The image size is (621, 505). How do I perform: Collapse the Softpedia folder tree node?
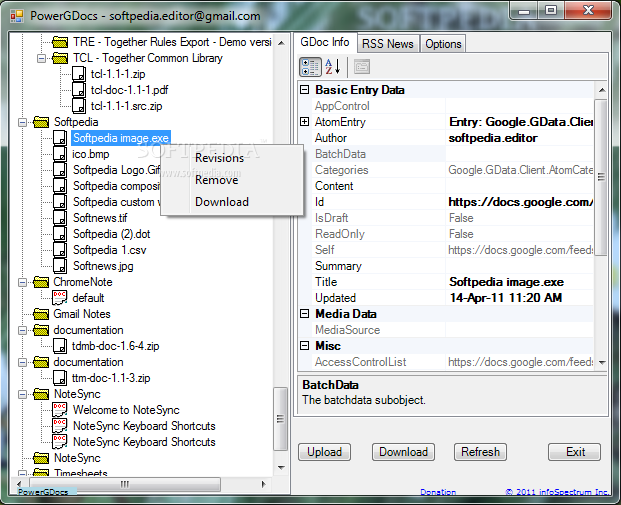[23, 122]
